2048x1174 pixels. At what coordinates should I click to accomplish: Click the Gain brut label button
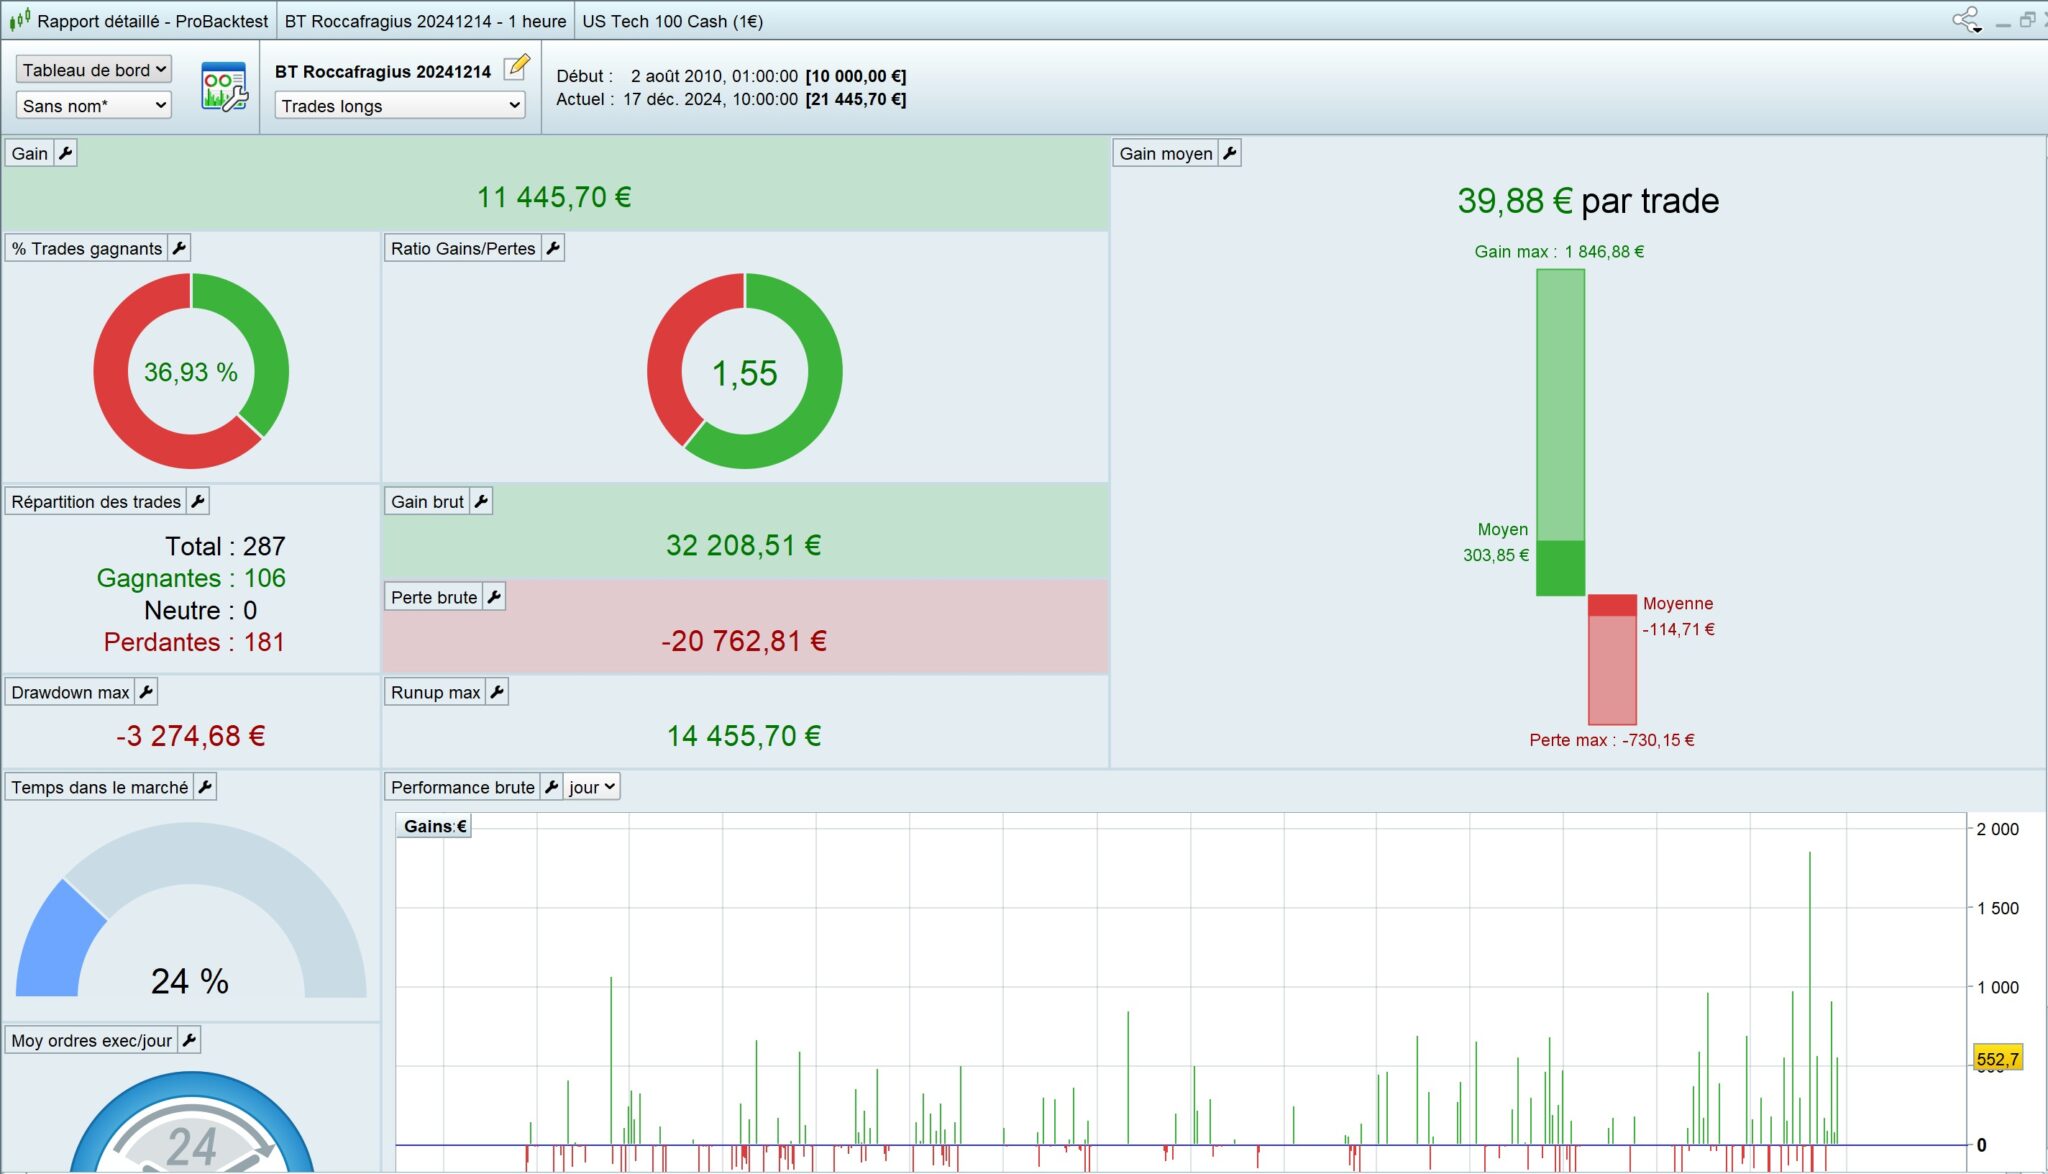(x=427, y=501)
